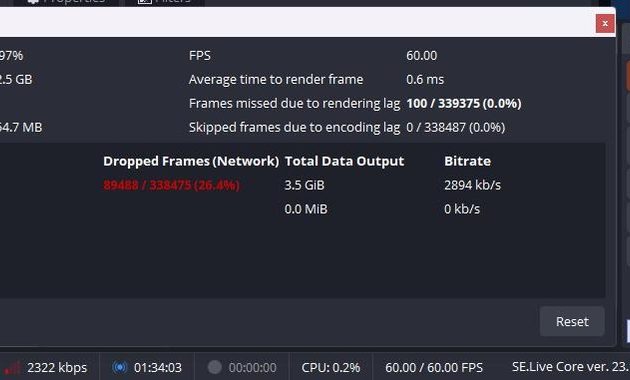Click the SE.Live Core version text
630x380 pixels.
click(x=571, y=367)
